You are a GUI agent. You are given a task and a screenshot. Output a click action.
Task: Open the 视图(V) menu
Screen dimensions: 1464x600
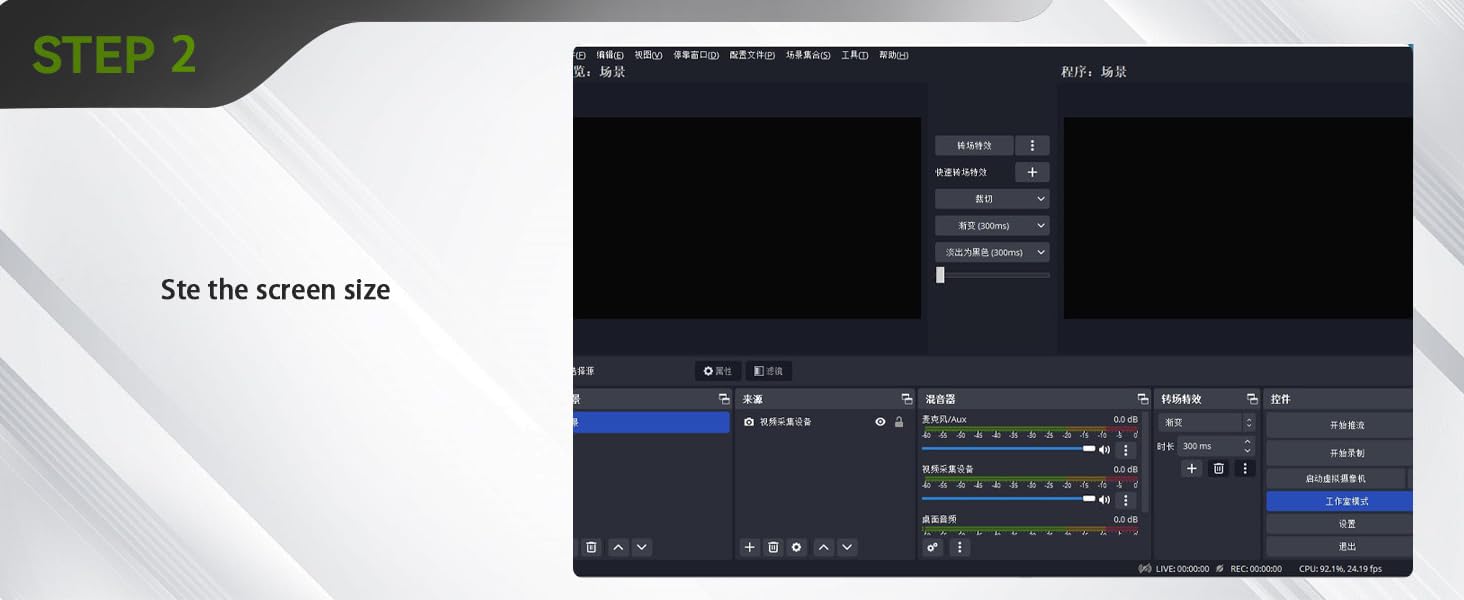point(648,55)
